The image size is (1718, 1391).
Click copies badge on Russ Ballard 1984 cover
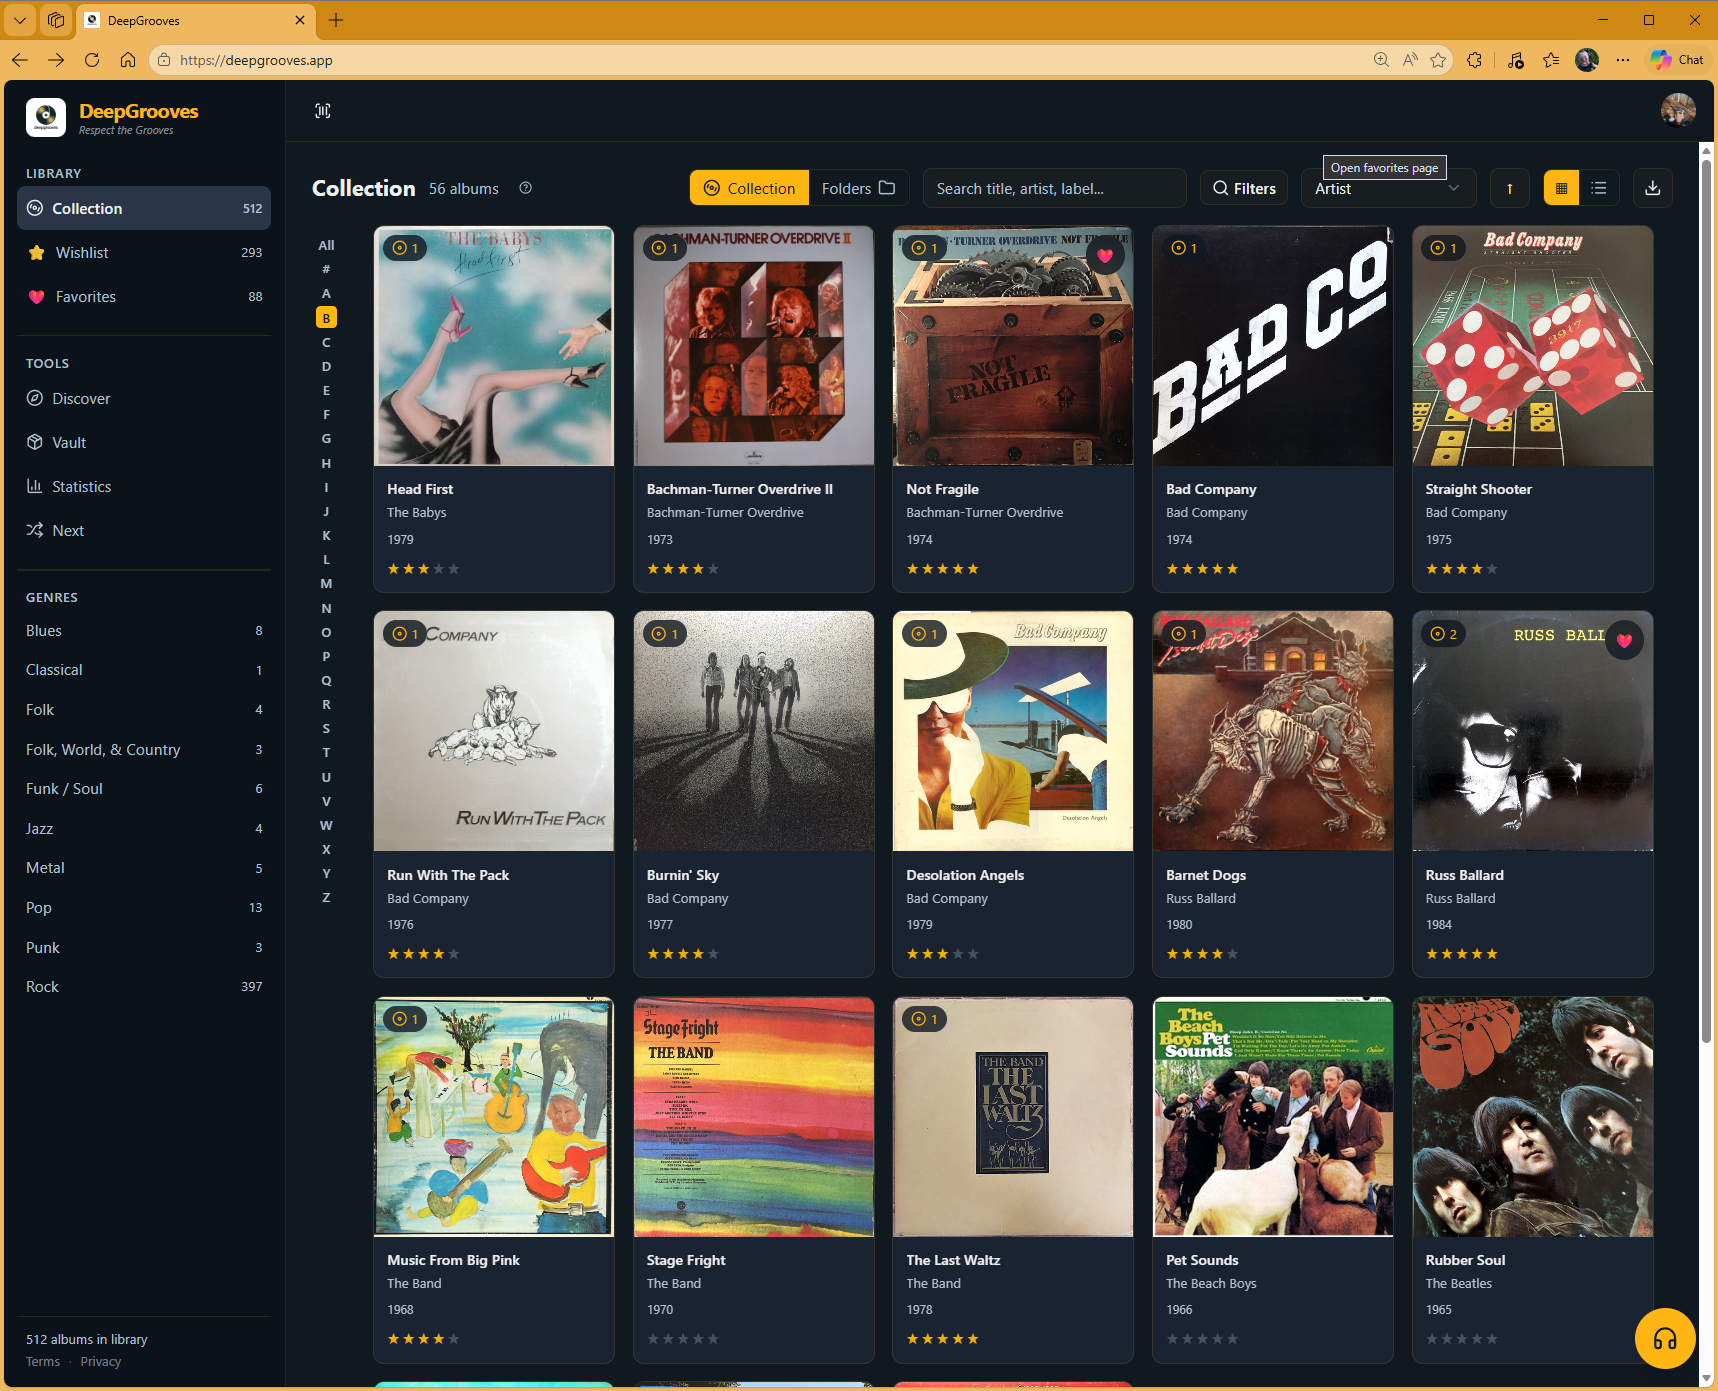coord(1443,634)
